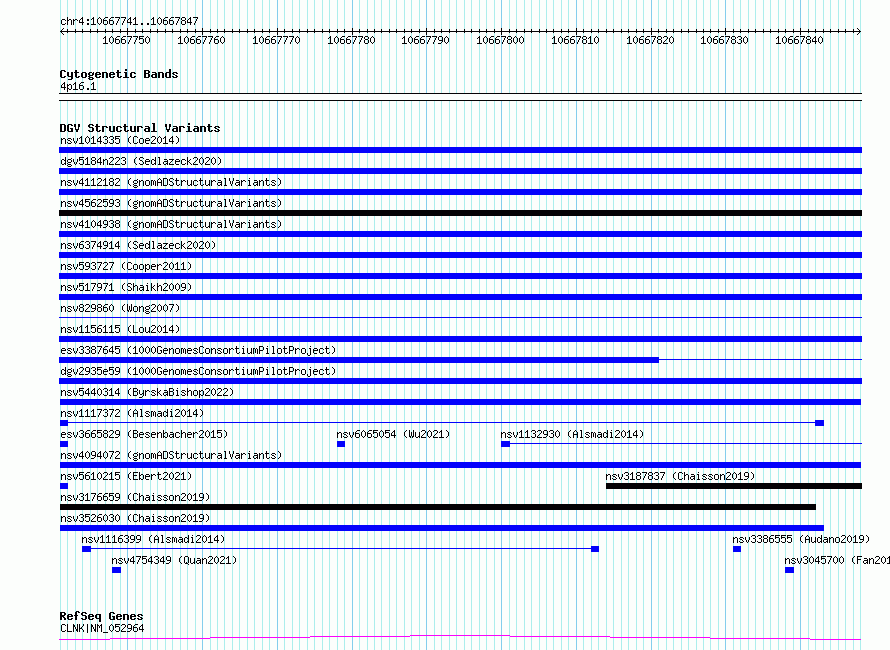
Task: Open the RefSeq Genes track heading
Action: (102, 616)
